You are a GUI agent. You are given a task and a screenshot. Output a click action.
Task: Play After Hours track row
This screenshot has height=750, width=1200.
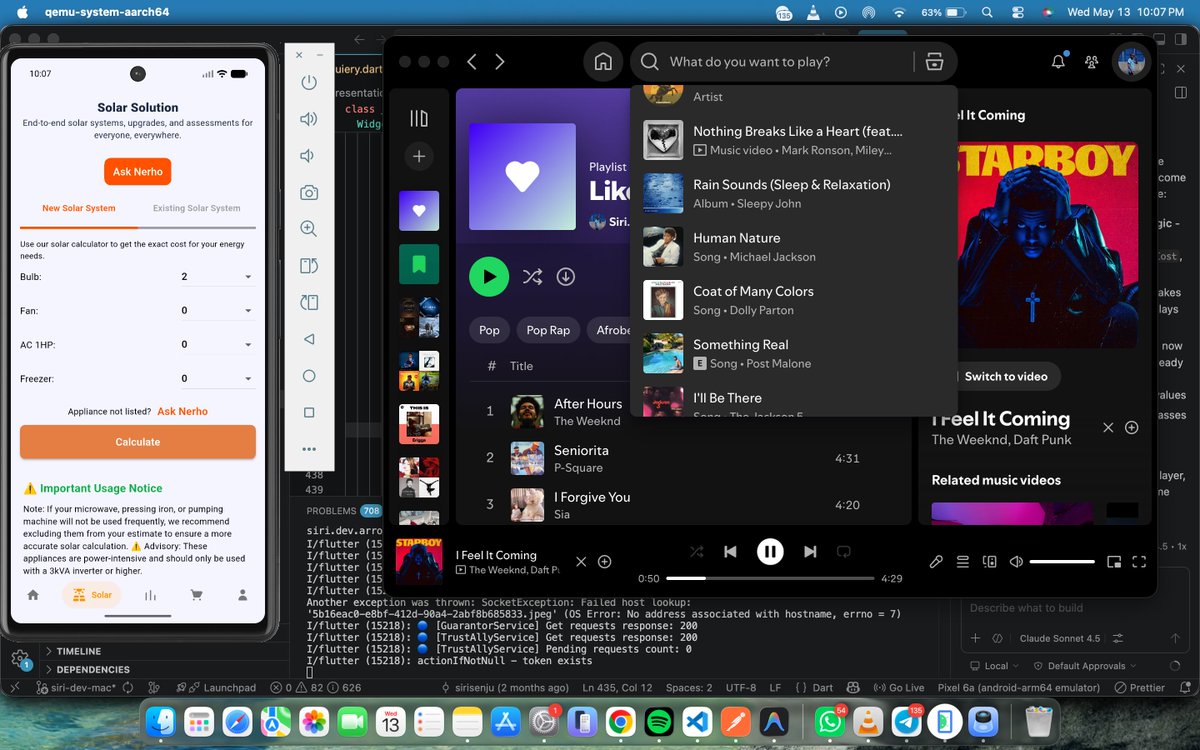pos(685,411)
